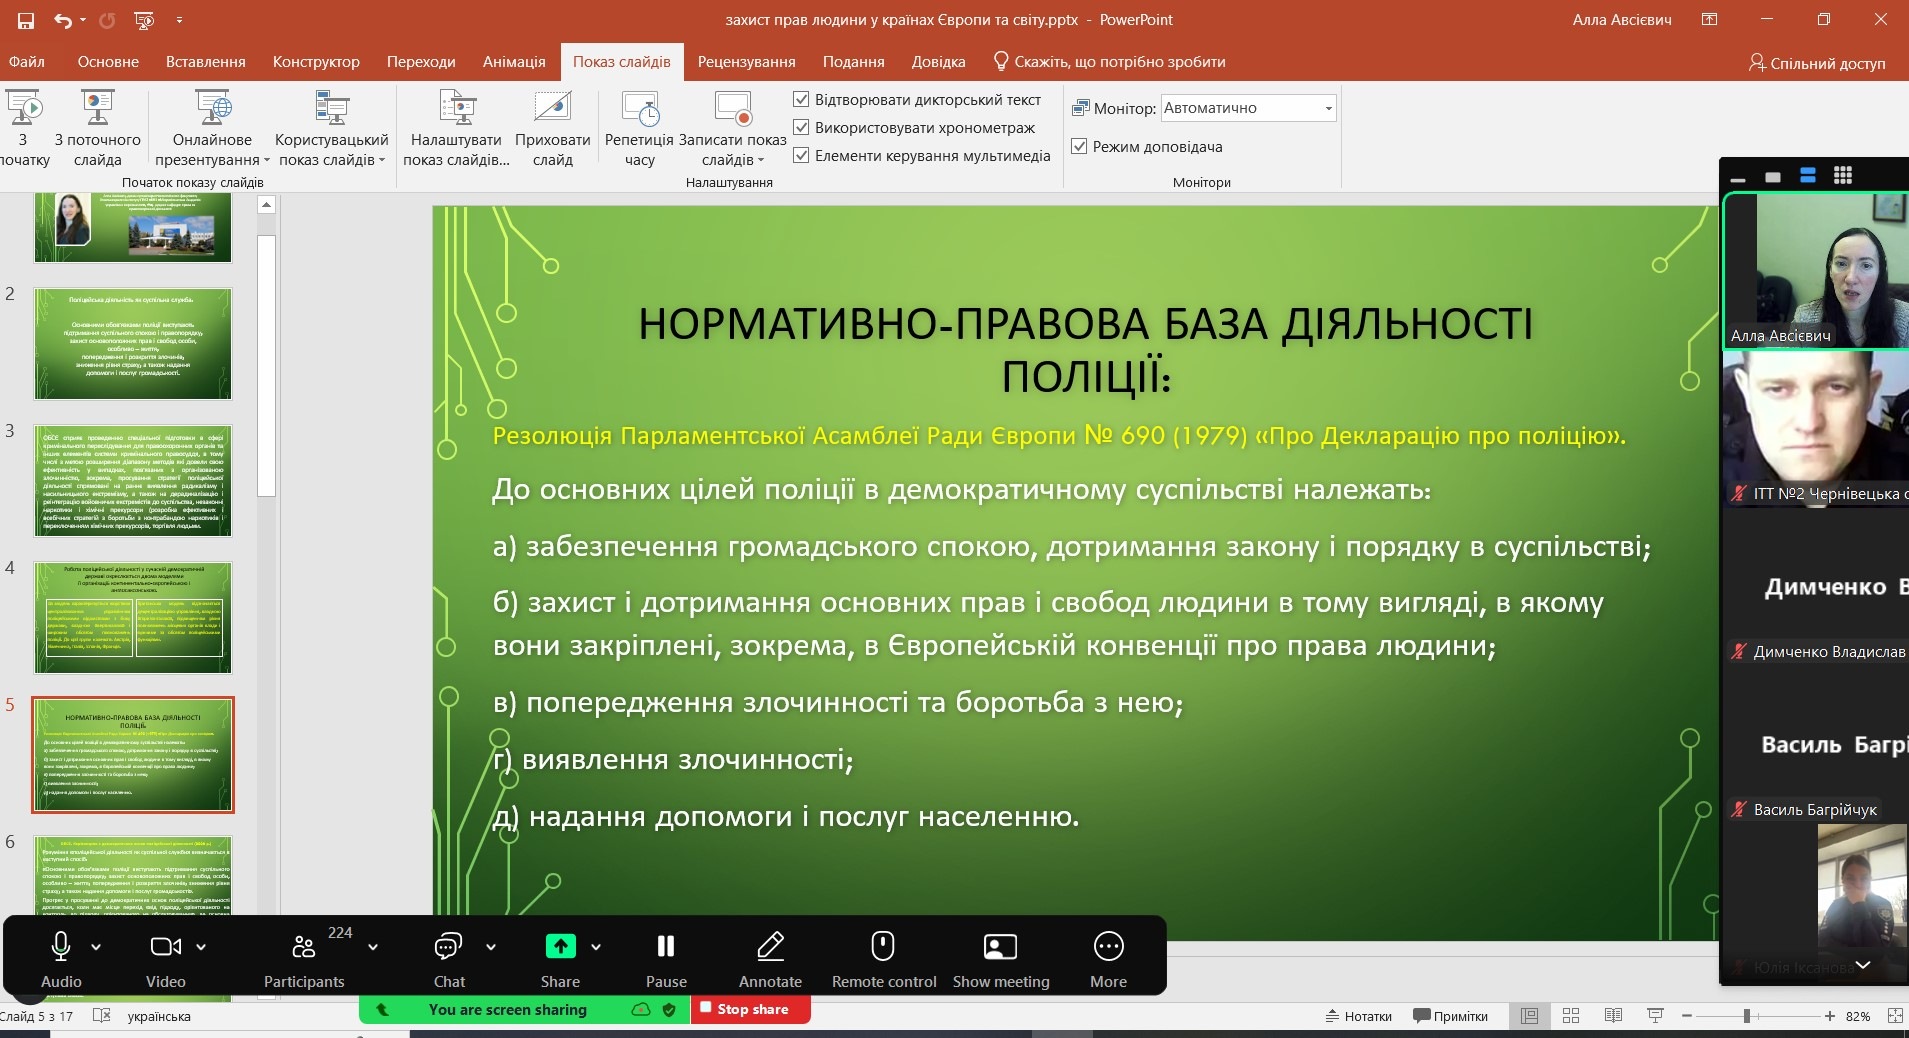1909x1038 pixels.
Task: Click the Annotate pencil icon
Action: coord(770,947)
